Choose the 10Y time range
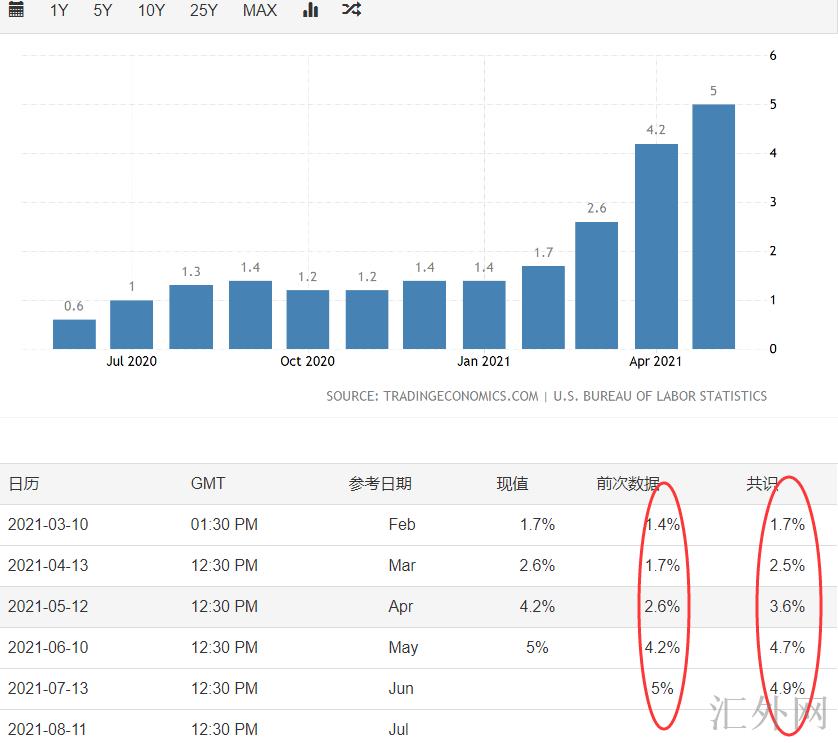838x743 pixels. pyautogui.click(x=151, y=10)
